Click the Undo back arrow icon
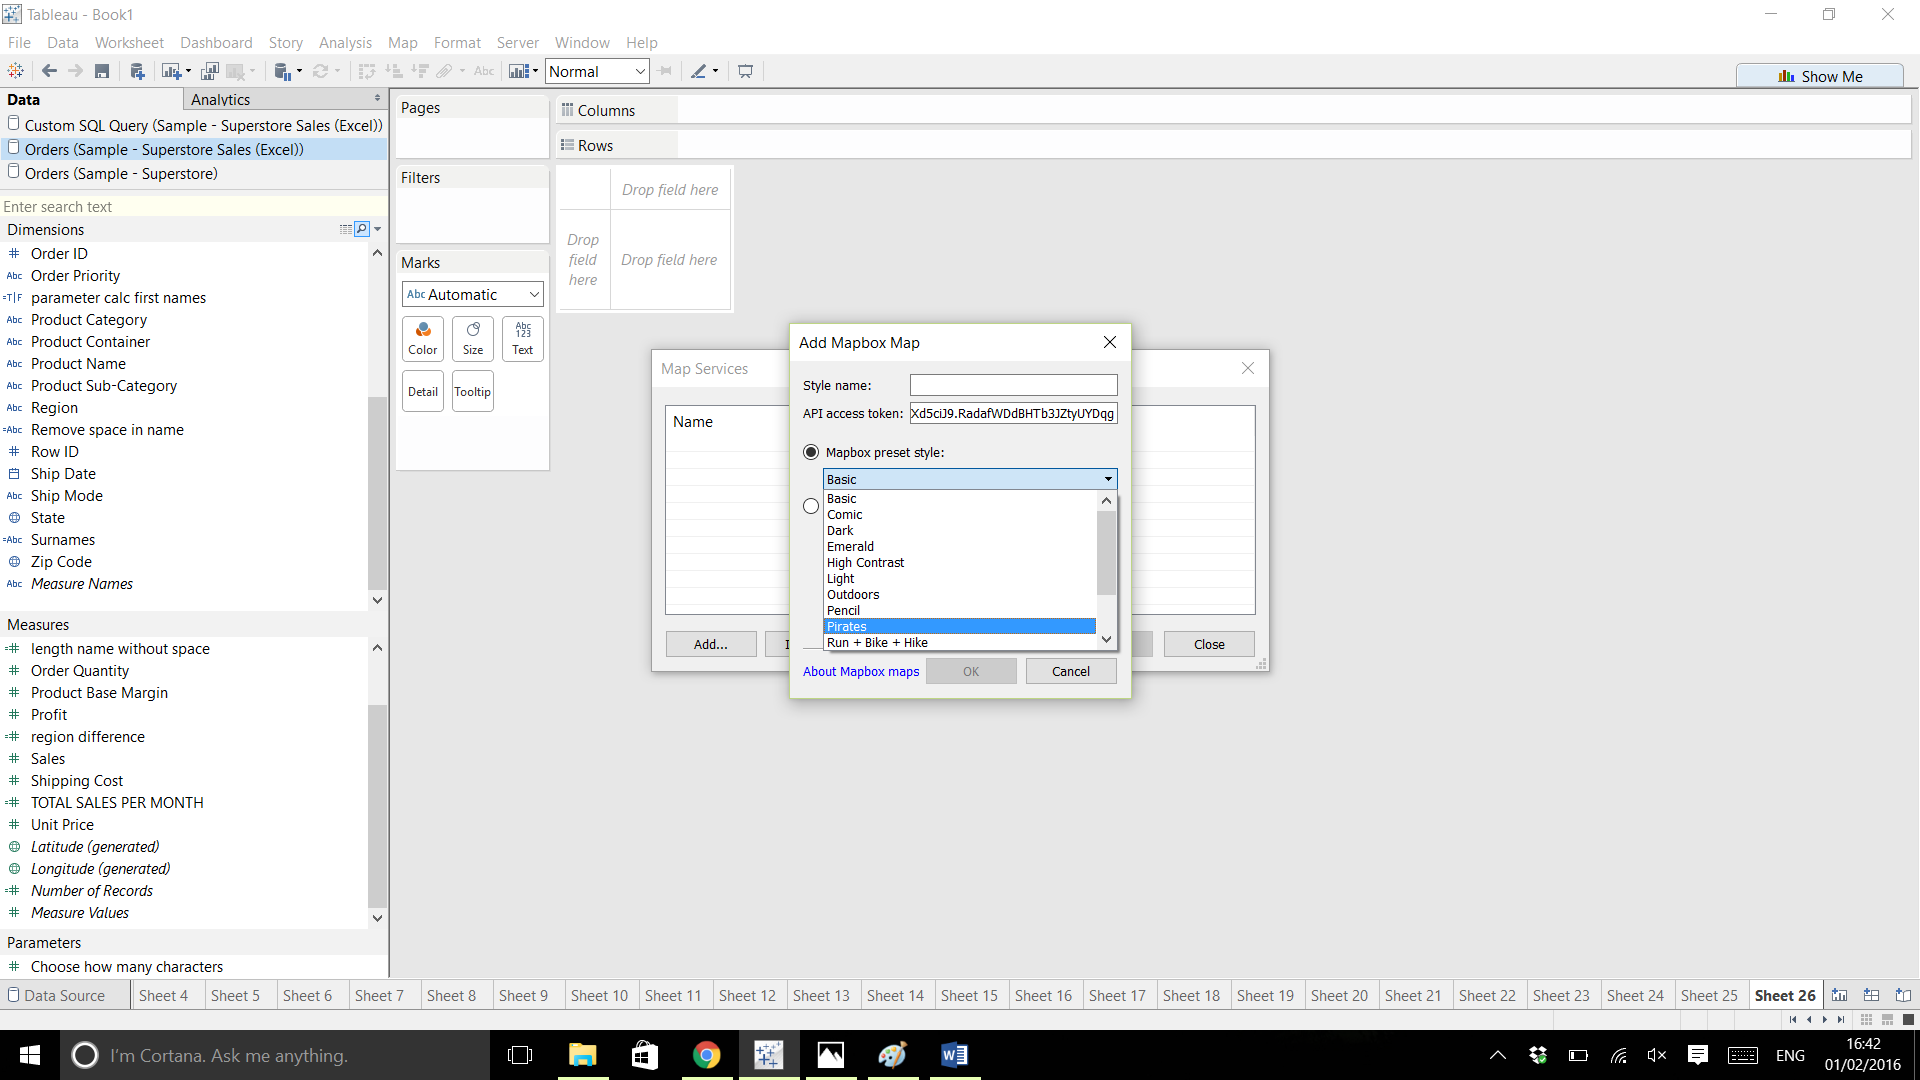Screen dimensions: 1920x1080 coord(49,71)
